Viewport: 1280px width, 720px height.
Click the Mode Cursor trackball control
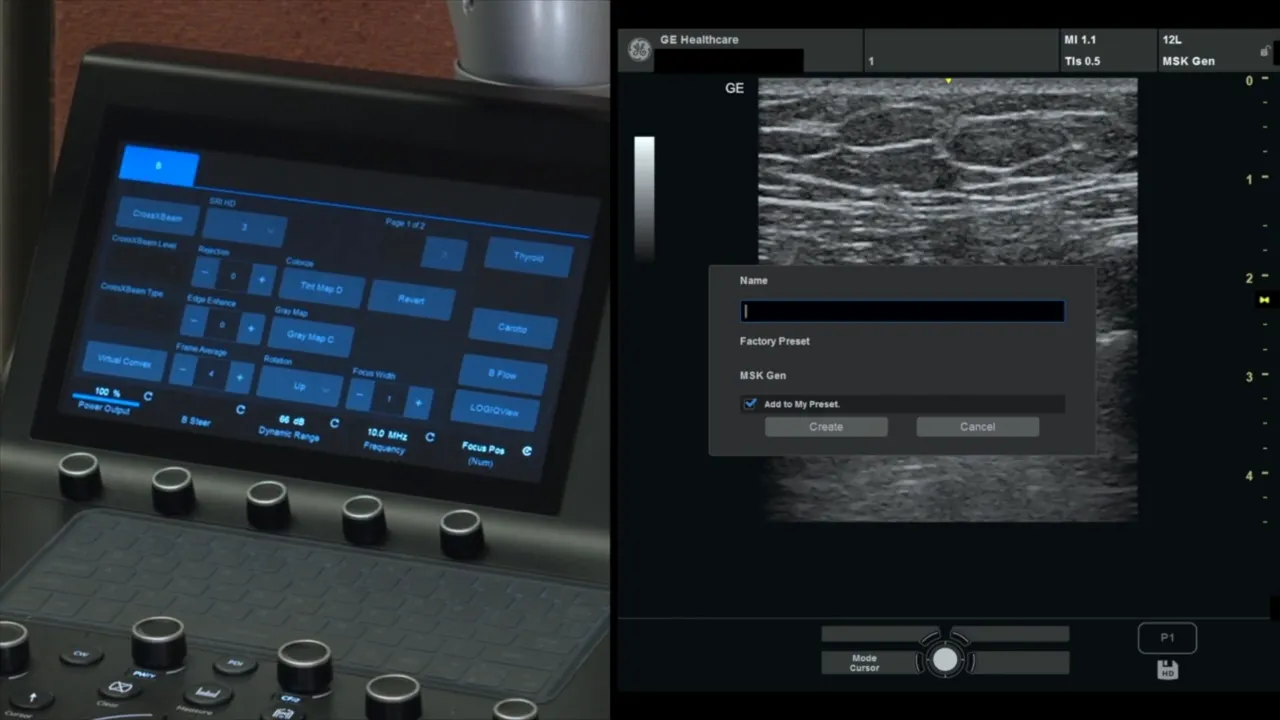945,658
